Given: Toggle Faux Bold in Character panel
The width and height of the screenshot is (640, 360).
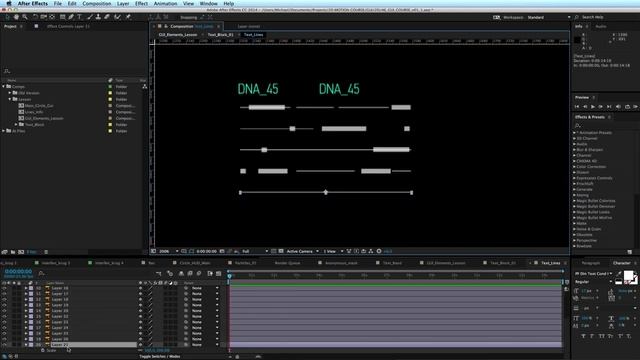Looking at the screenshot, I should click(583, 336).
